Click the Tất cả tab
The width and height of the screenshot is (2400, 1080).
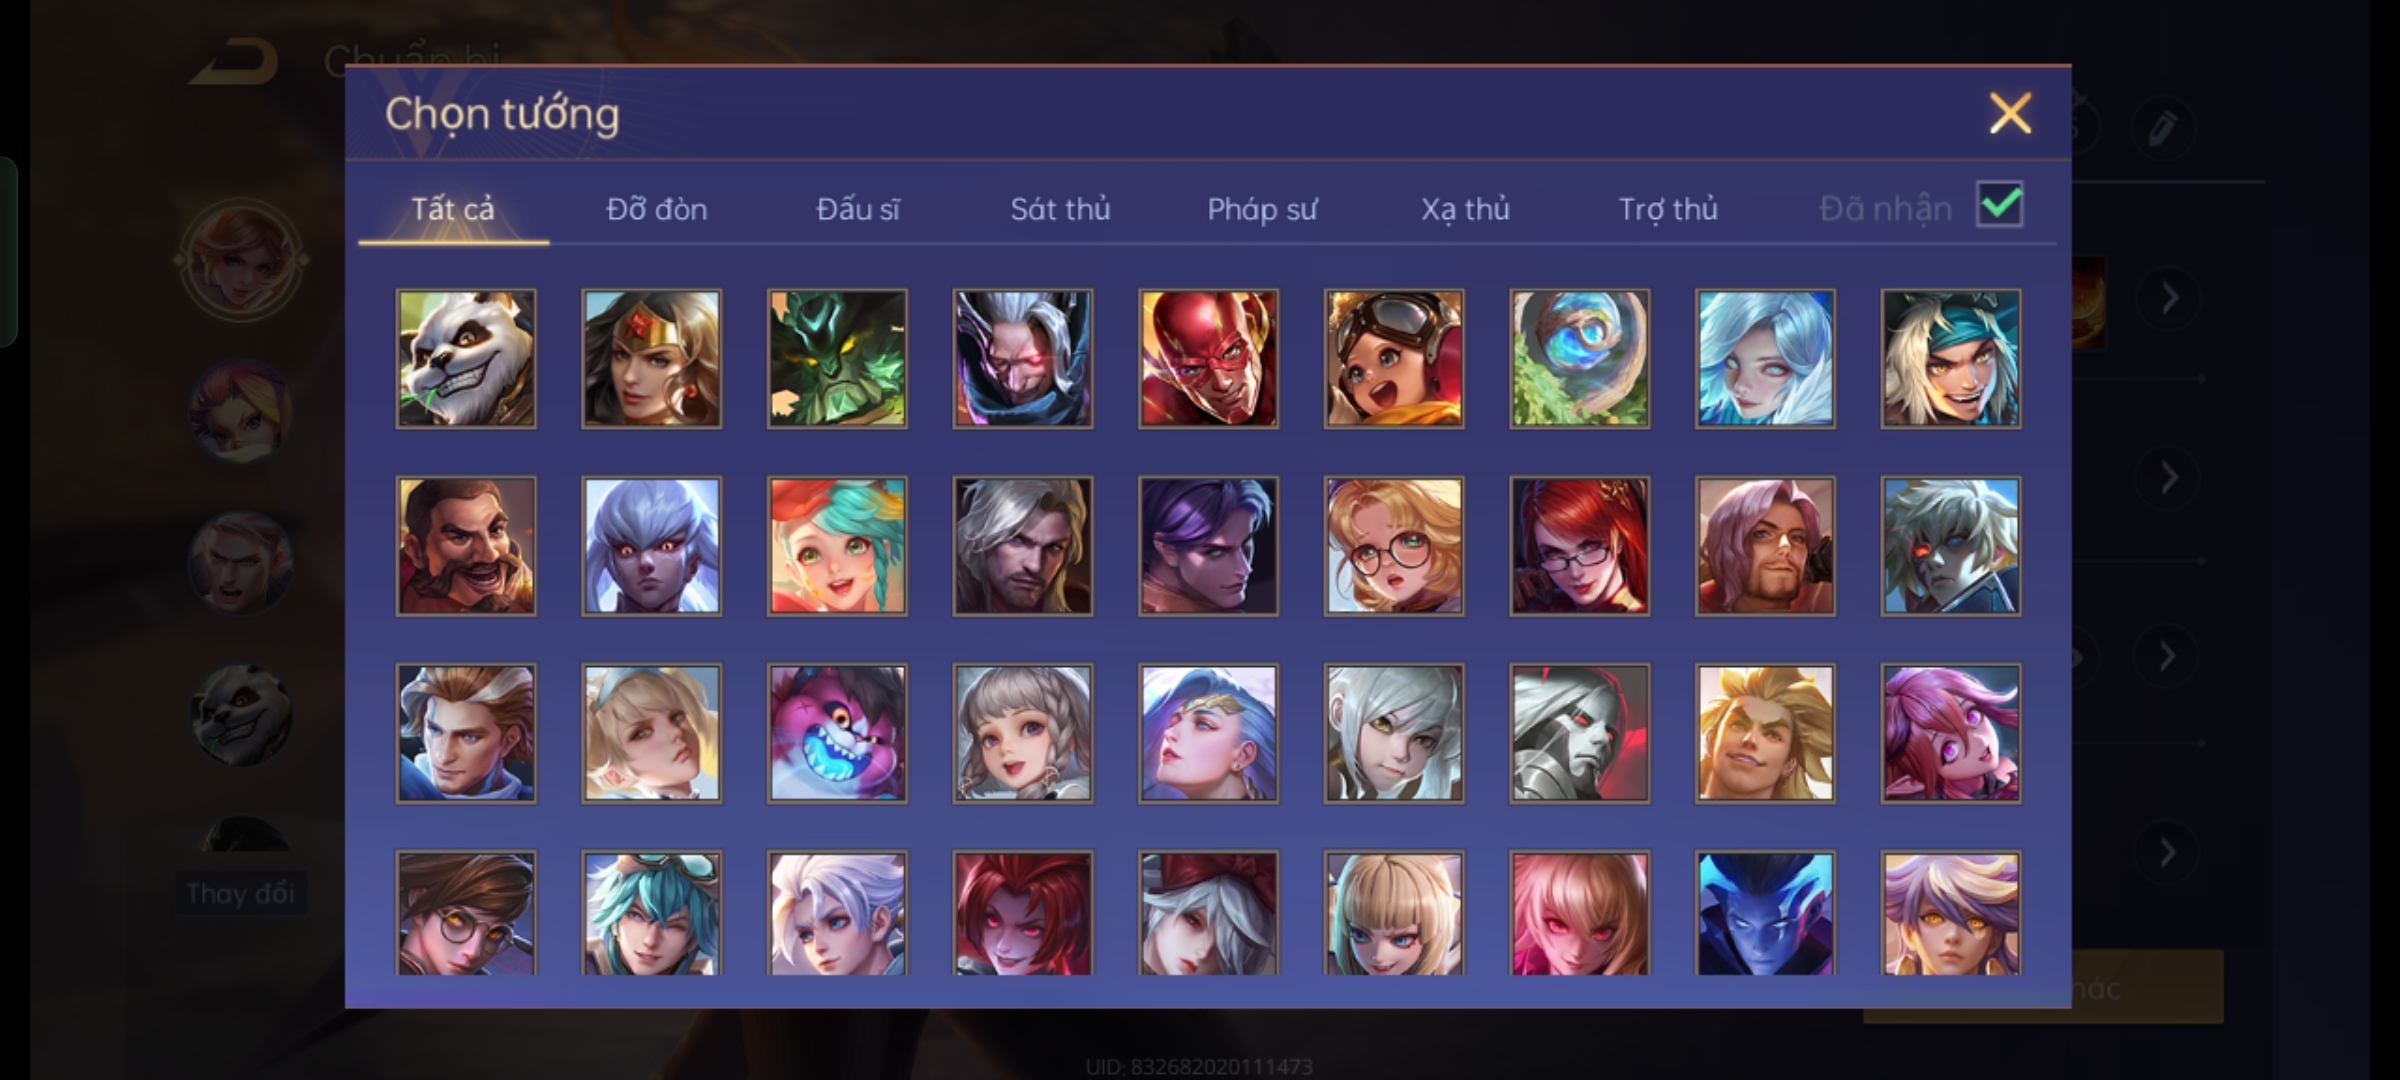coord(453,209)
